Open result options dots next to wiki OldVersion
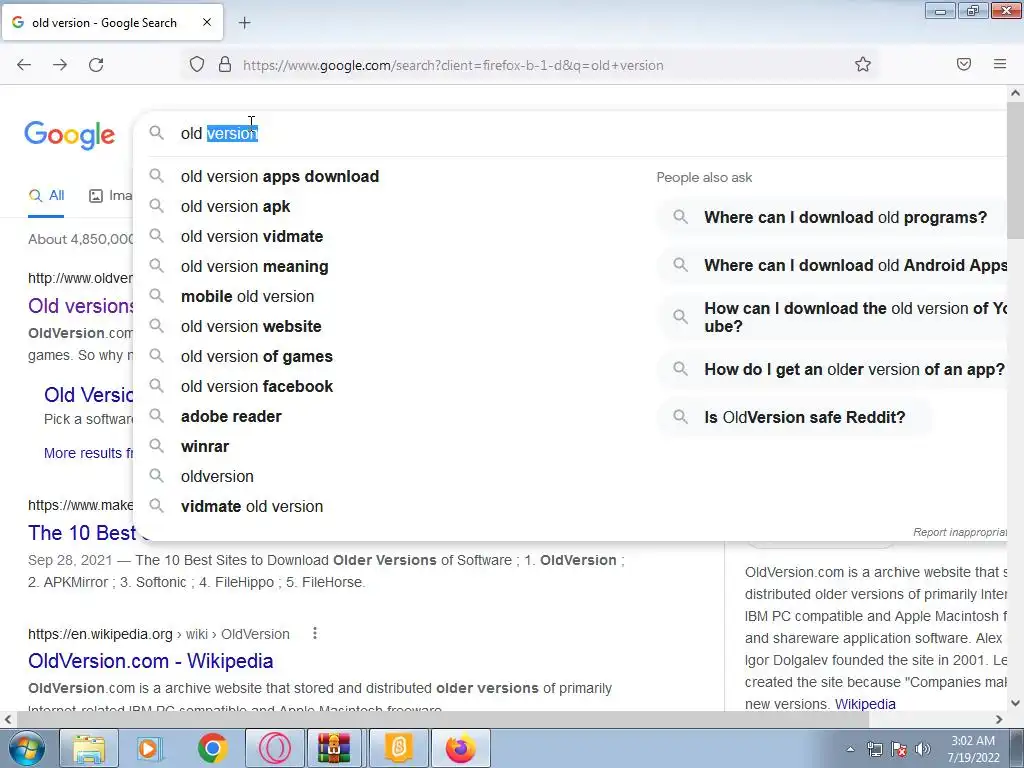1024x768 pixels. point(315,633)
